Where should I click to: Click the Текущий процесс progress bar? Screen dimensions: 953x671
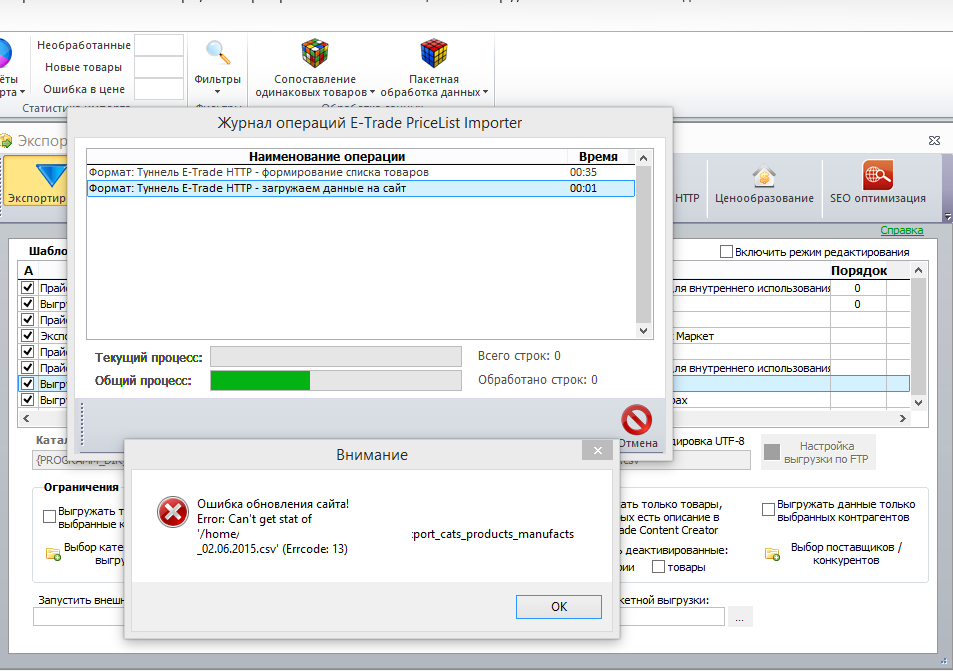[335, 357]
